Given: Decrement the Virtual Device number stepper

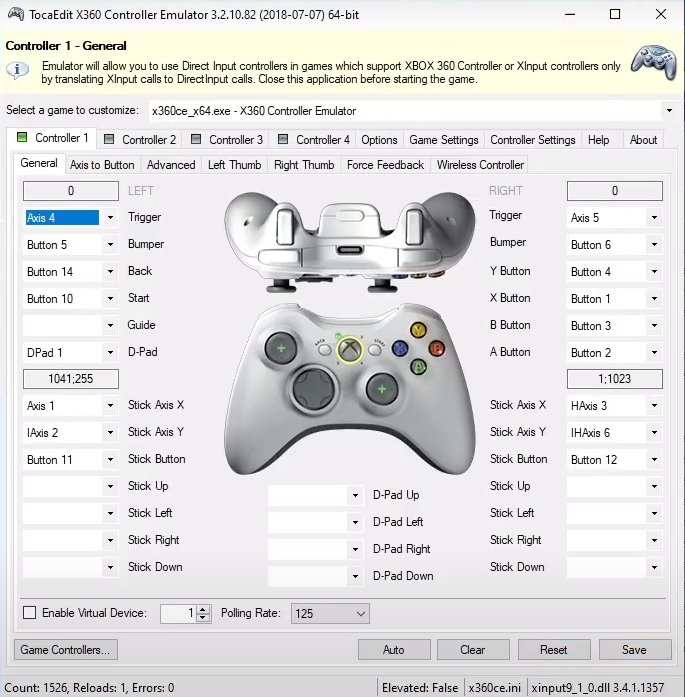Looking at the screenshot, I should 203,617.
